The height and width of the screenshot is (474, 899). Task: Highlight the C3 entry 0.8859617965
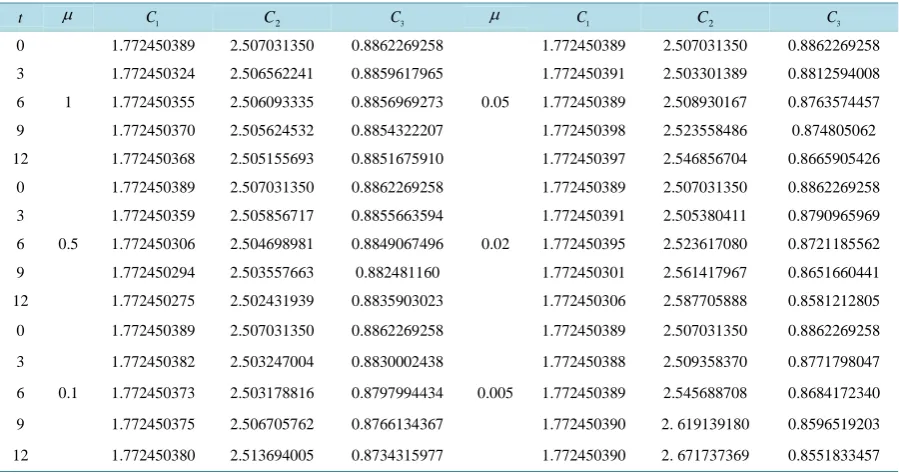coord(397,74)
